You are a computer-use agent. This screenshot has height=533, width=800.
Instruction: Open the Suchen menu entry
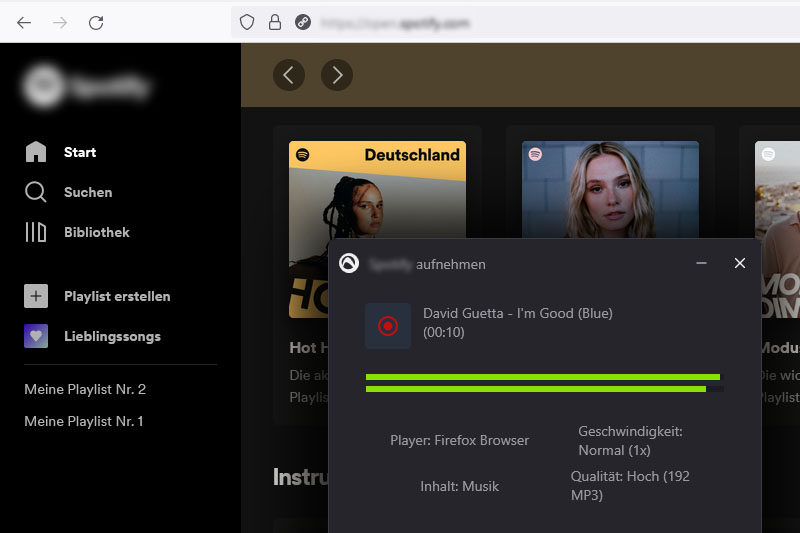point(88,192)
